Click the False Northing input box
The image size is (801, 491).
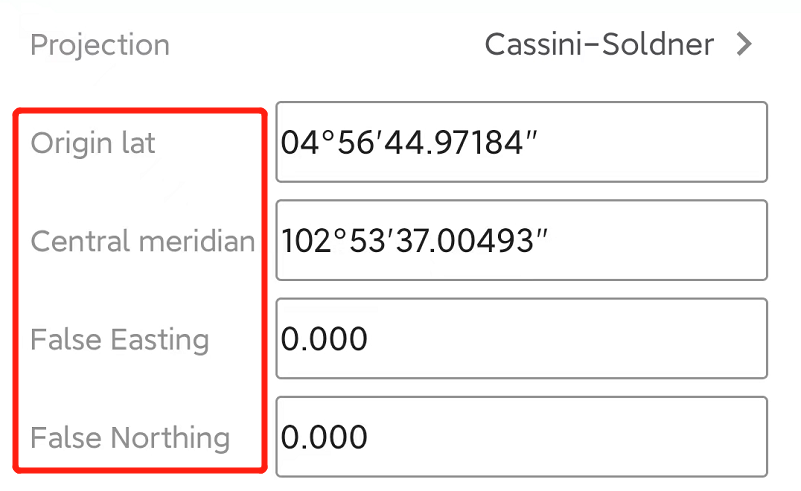pyautogui.click(x=521, y=436)
